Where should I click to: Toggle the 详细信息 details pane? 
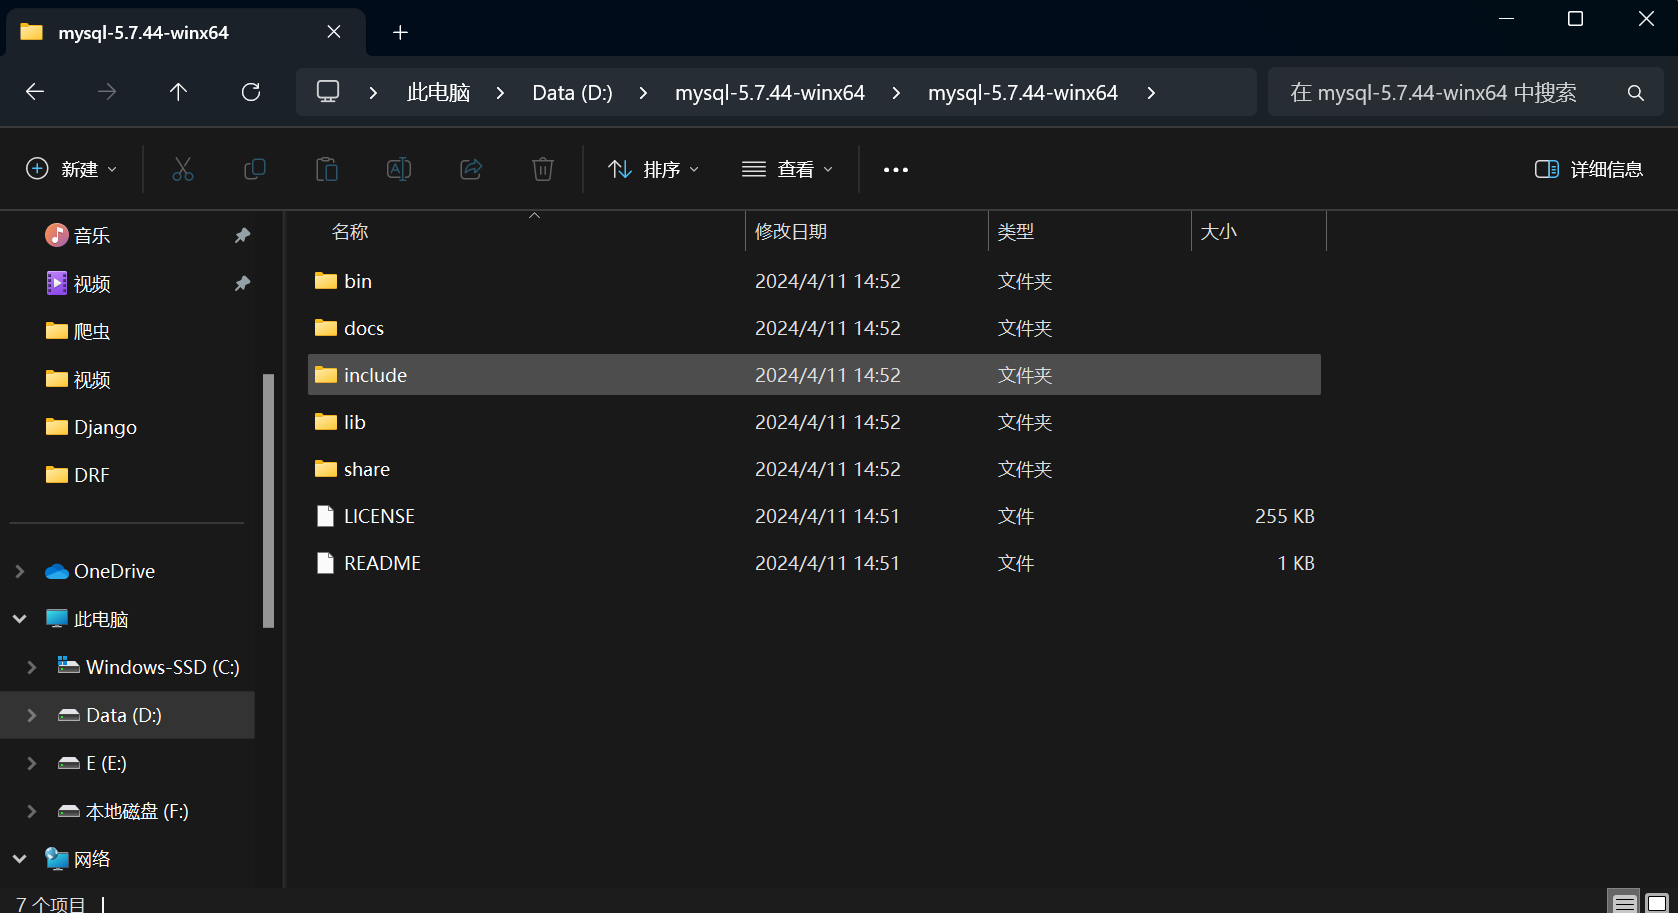1589,169
